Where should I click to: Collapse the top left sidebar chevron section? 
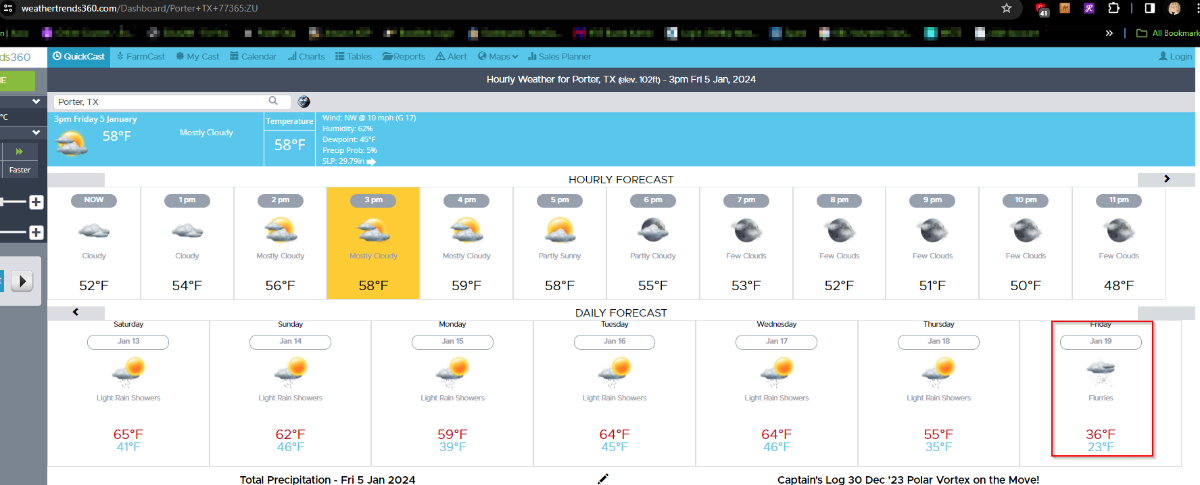pos(36,102)
